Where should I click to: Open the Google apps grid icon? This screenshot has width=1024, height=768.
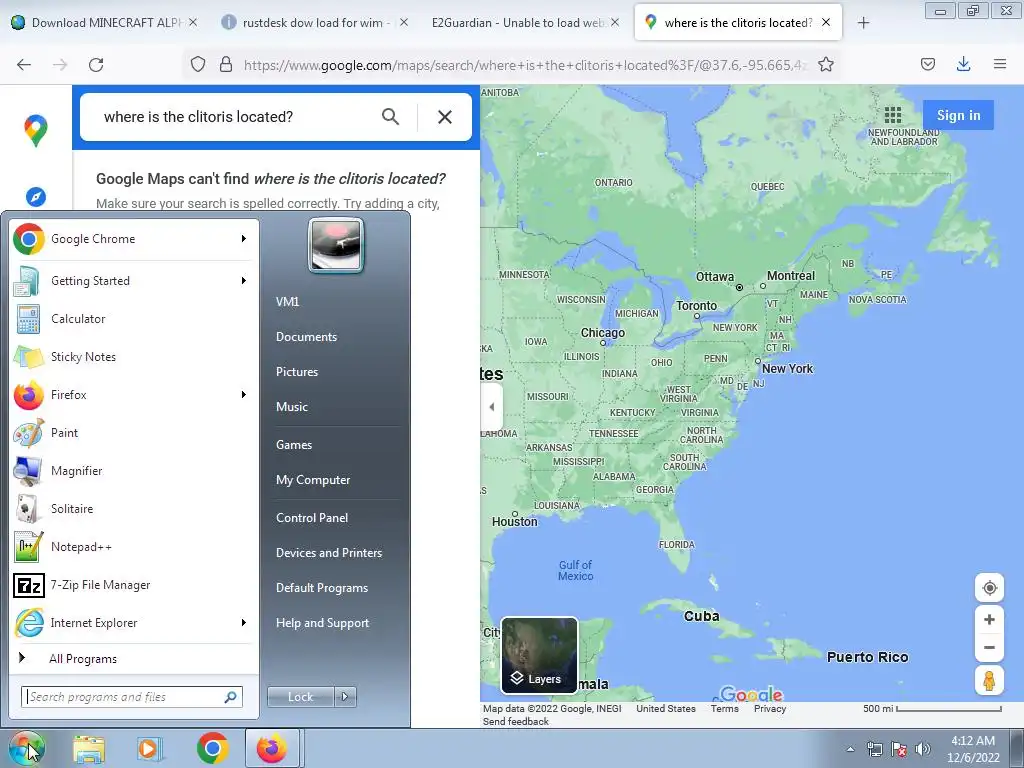[893, 116]
